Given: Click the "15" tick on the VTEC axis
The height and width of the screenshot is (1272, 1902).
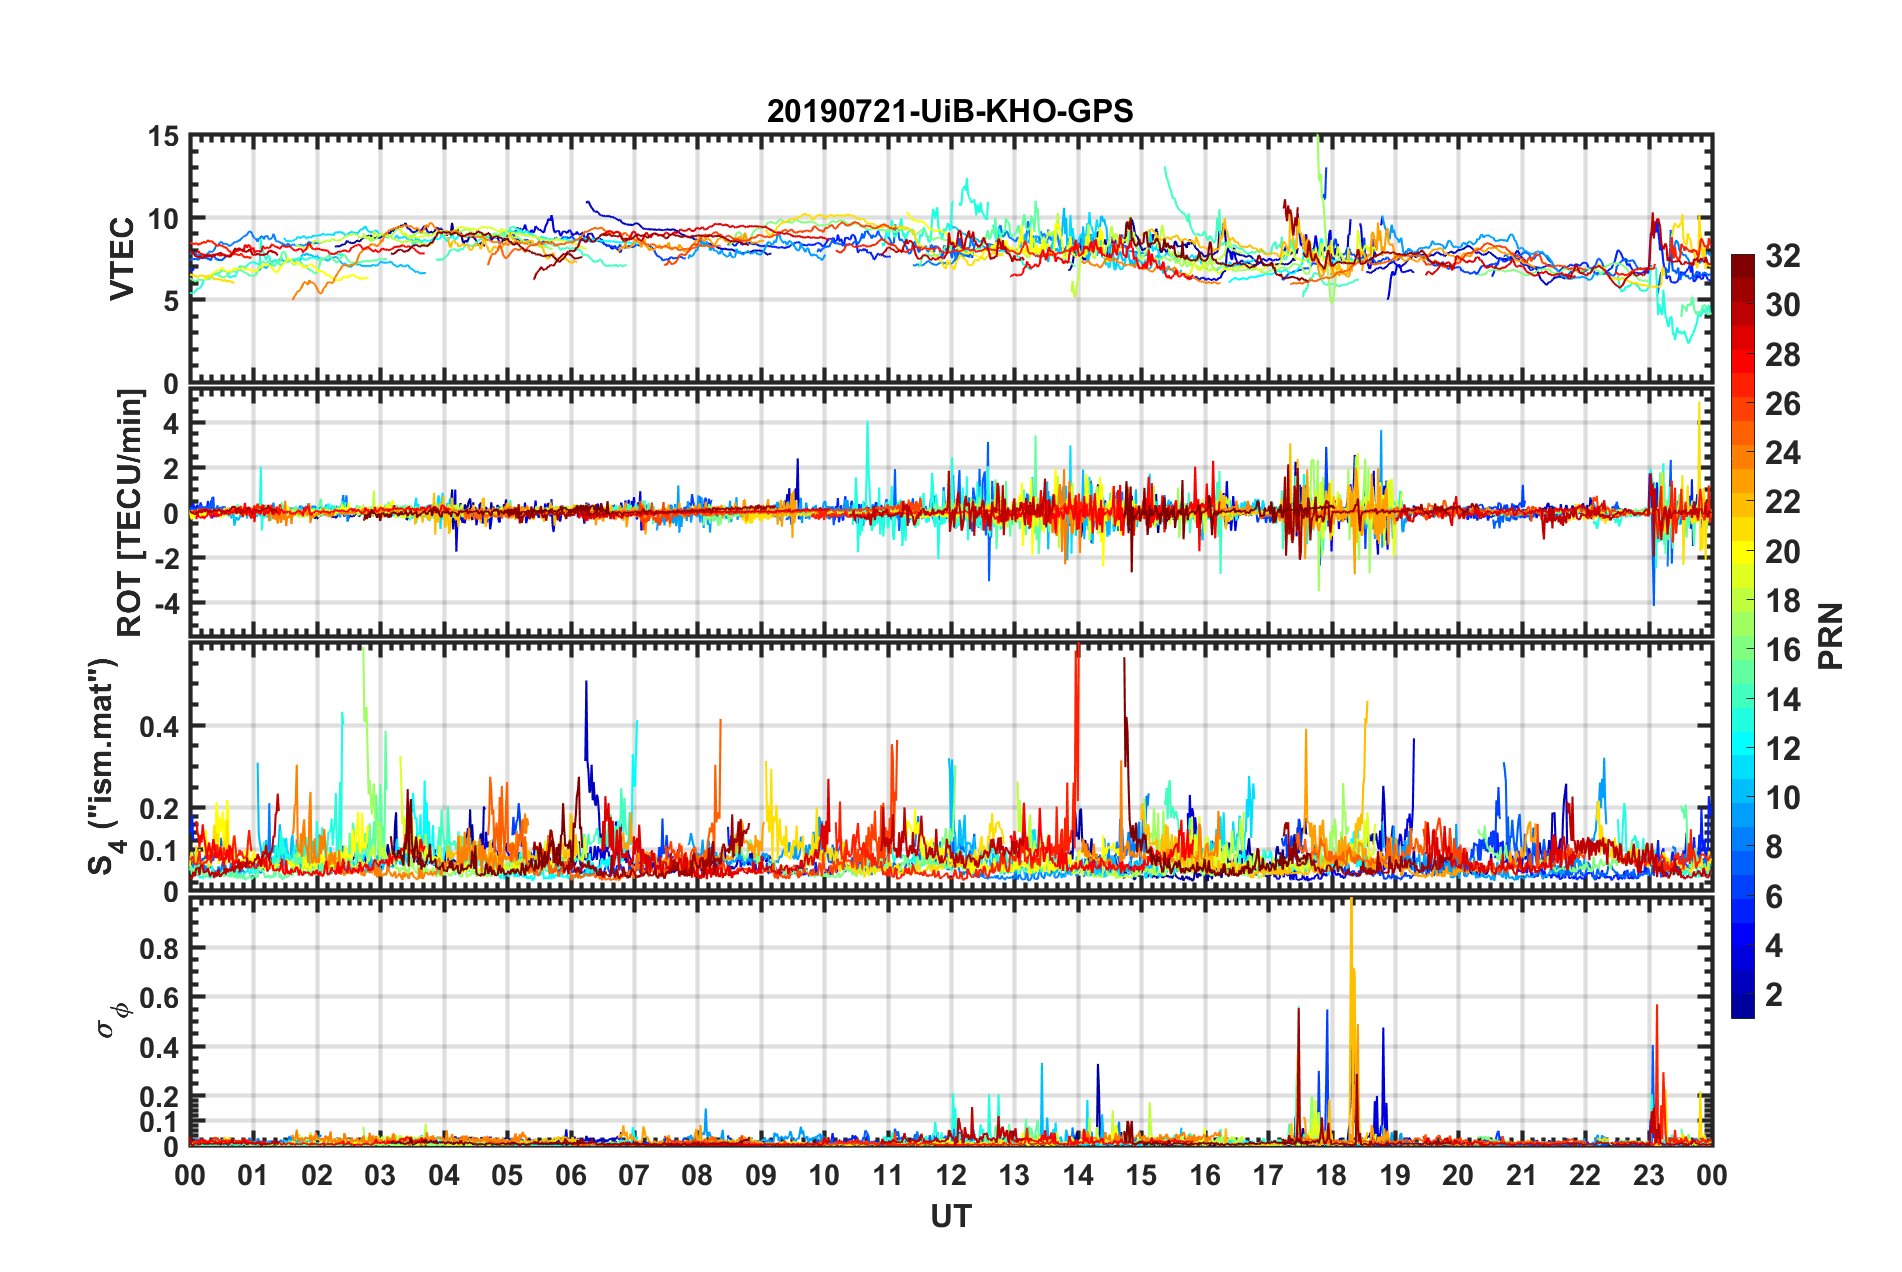Looking at the screenshot, I should pyautogui.click(x=163, y=137).
